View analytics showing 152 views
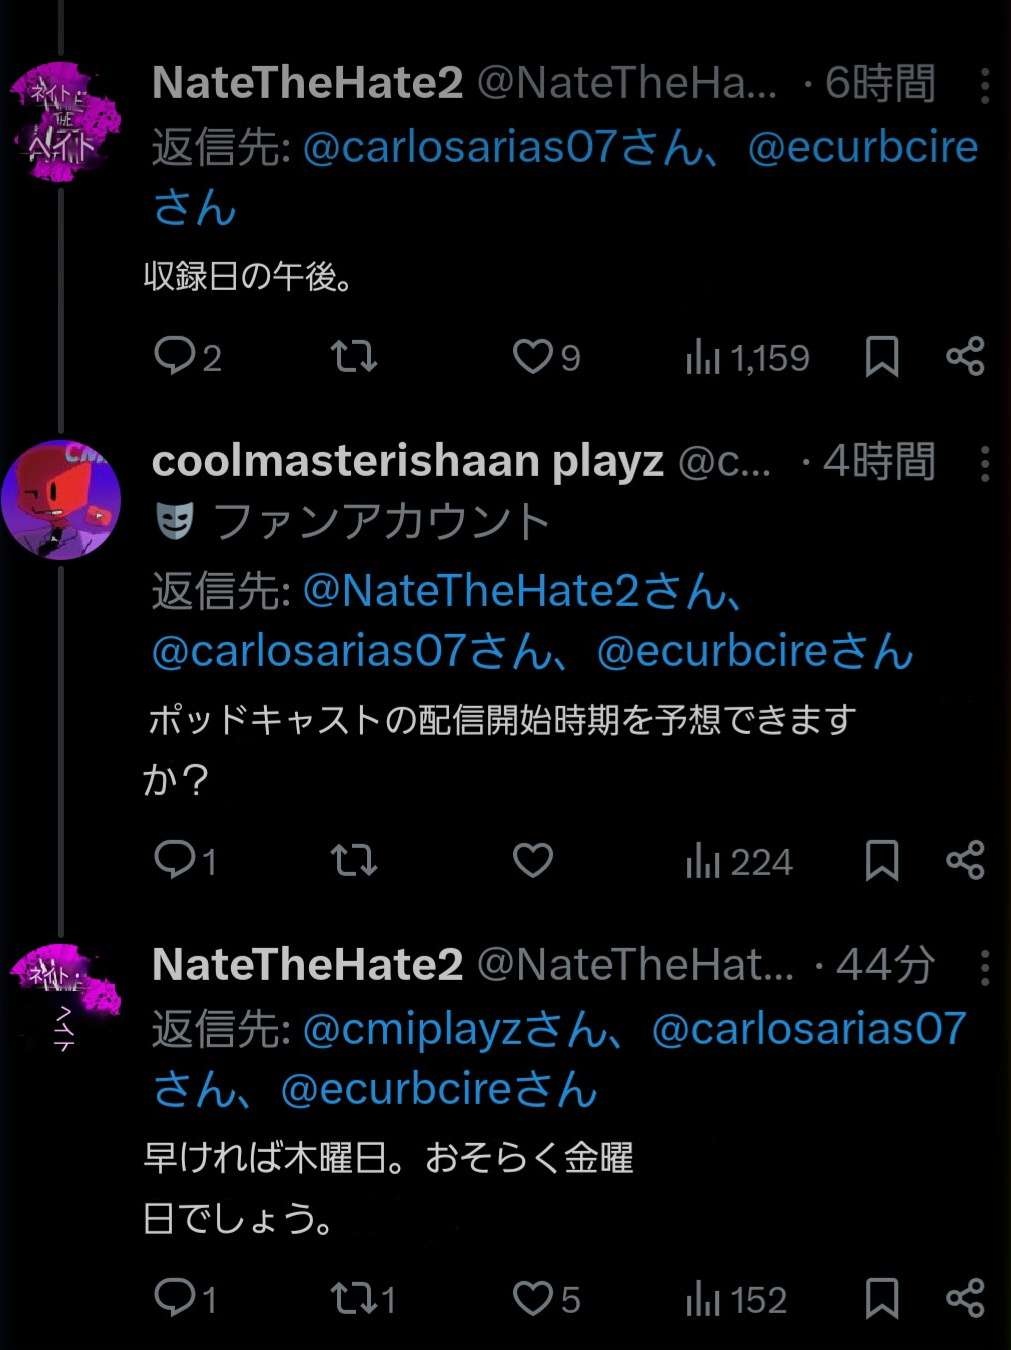This screenshot has height=1350, width=1011. [x=737, y=1299]
